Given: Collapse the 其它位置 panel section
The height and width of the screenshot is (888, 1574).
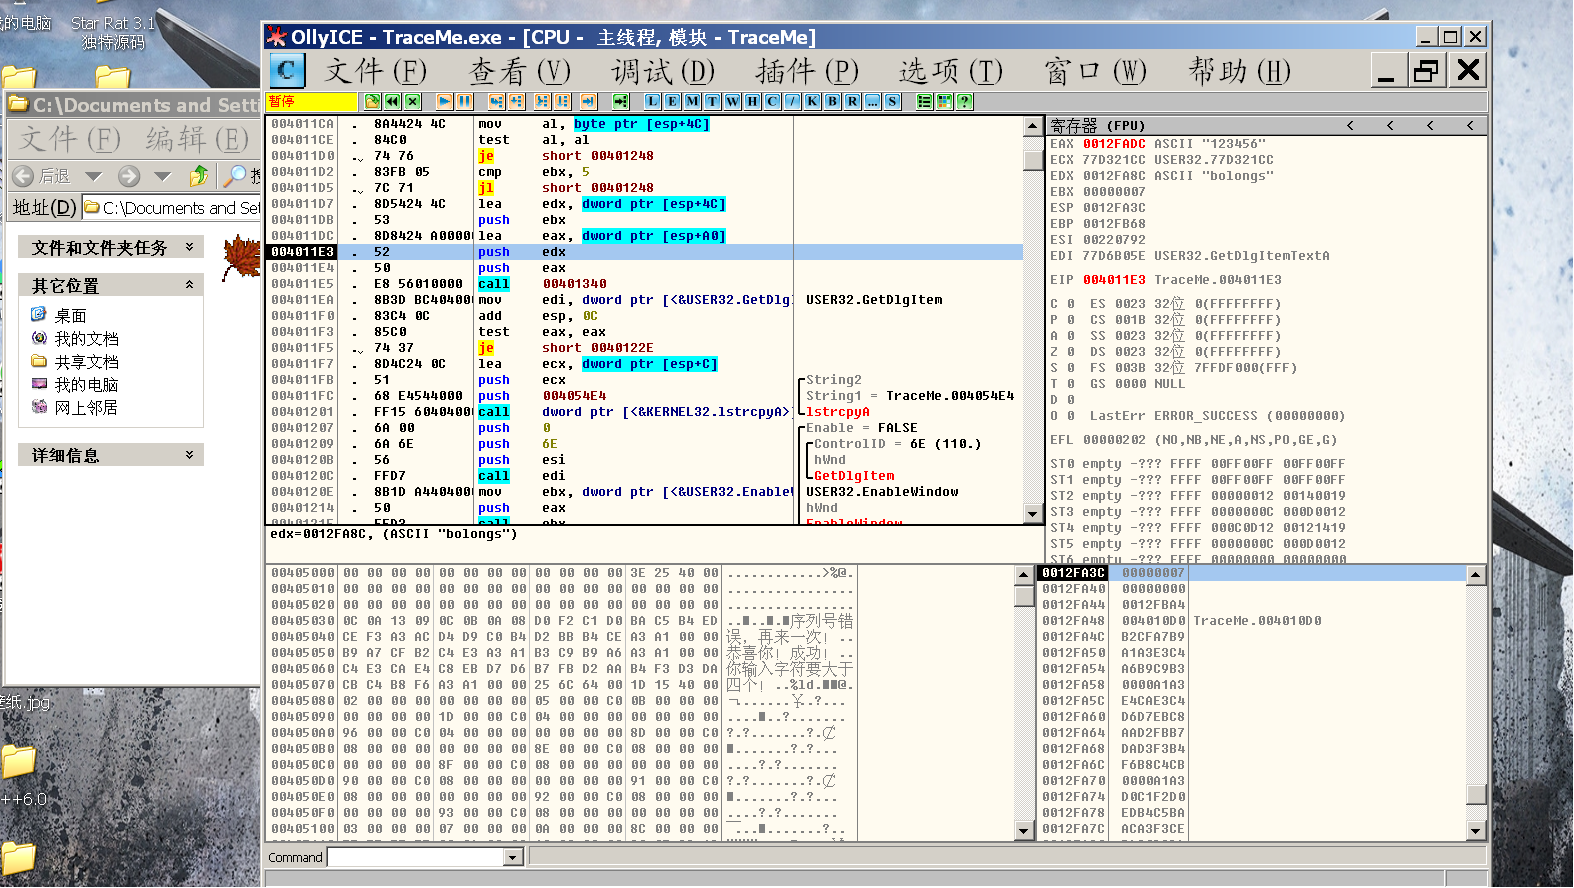Looking at the screenshot, I should (x=189, y=285).
